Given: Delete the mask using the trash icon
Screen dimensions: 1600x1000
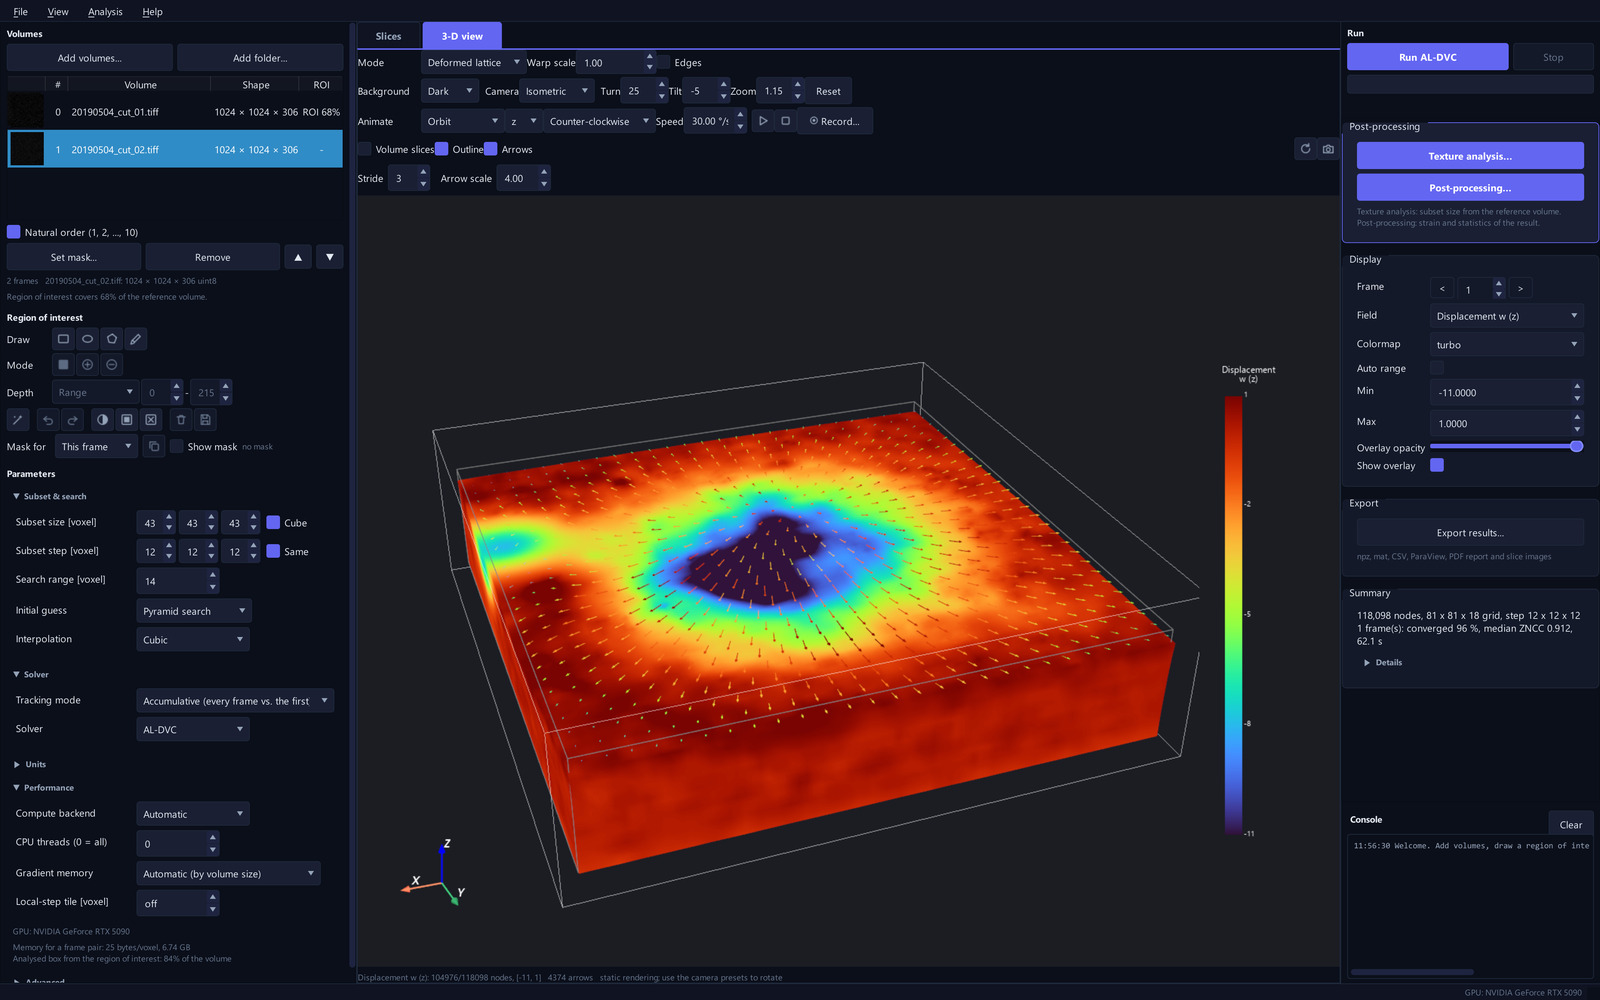Looking at the screenshot, I should click(181, 420).
